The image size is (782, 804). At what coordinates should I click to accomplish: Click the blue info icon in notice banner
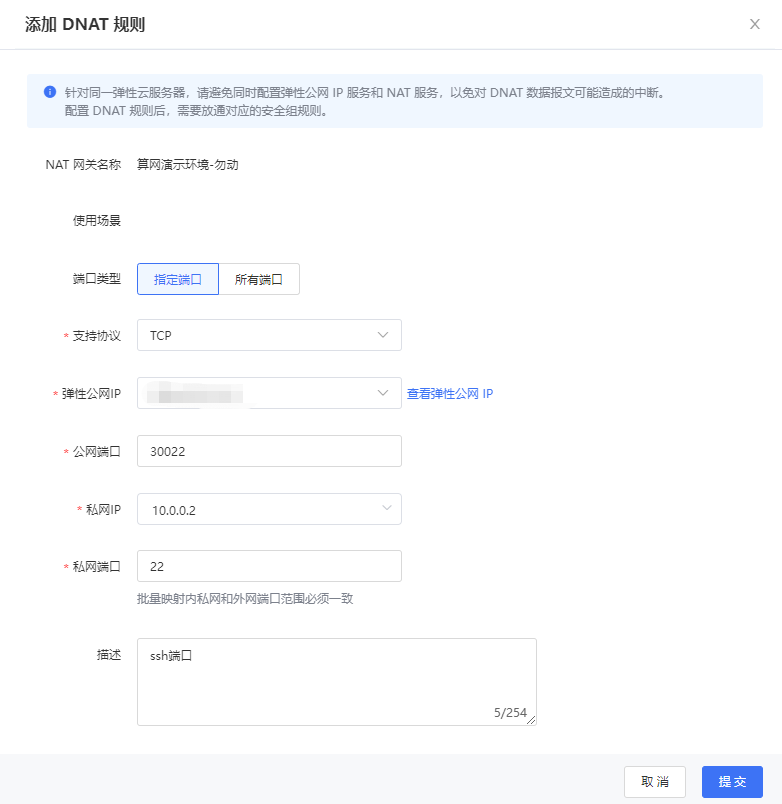[50, 92]
